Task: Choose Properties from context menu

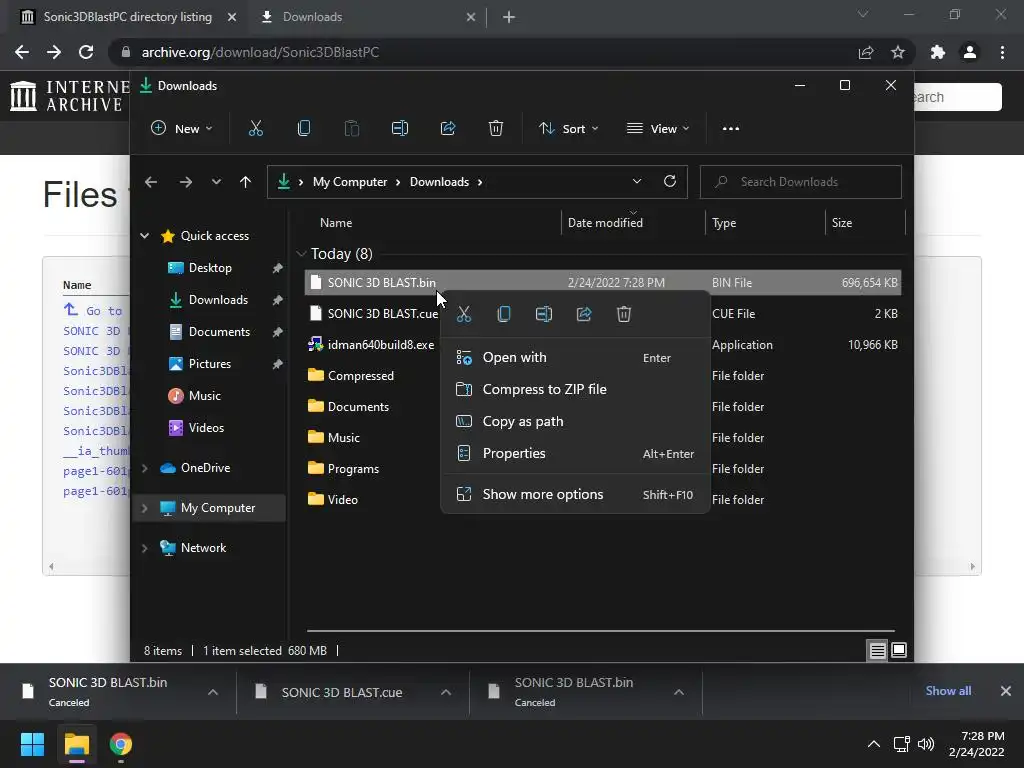Action: [575, 453]
